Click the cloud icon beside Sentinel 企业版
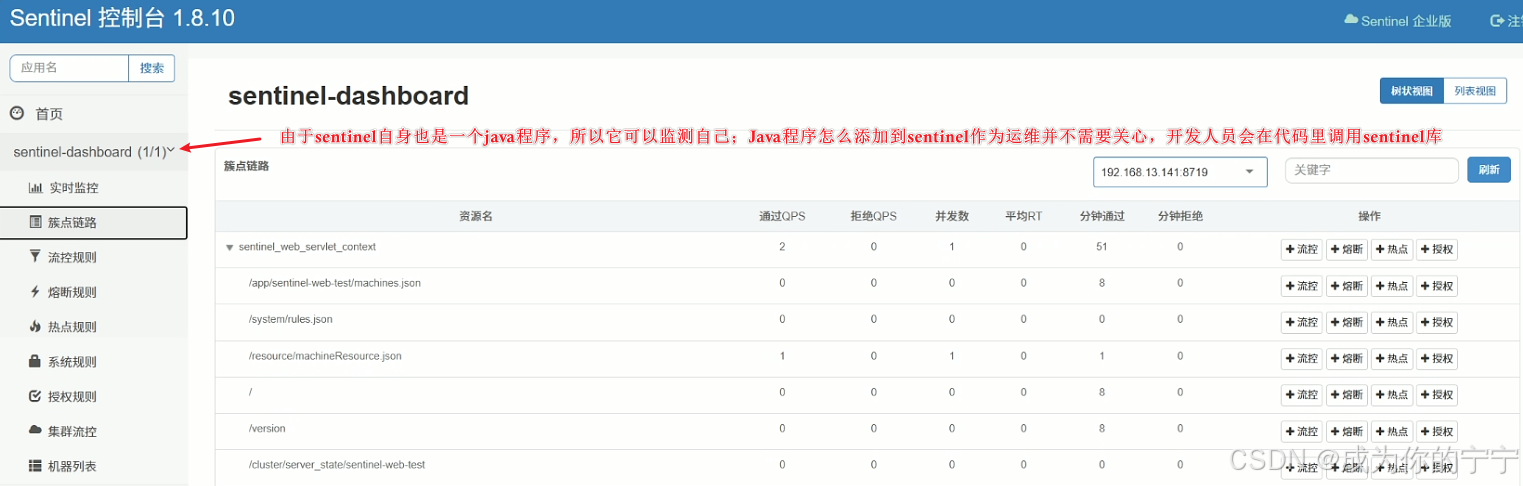The height and width of the screenshot is (486, 1523). coord(1351,20)
